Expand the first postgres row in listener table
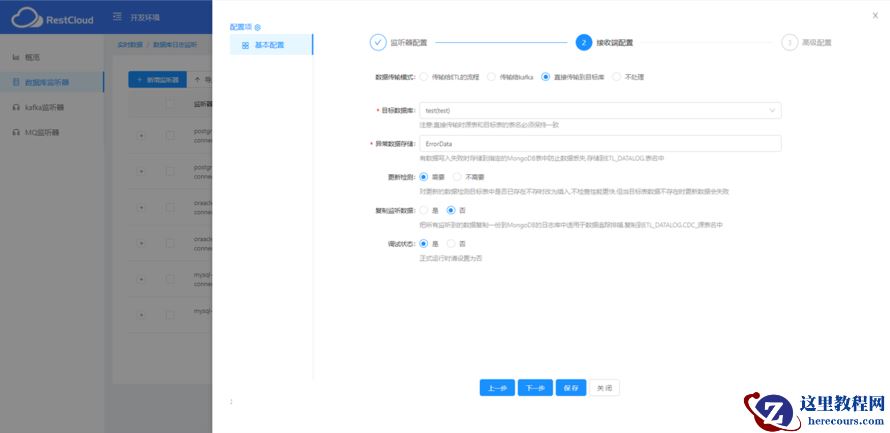890x433 pixels. point(141,135)
